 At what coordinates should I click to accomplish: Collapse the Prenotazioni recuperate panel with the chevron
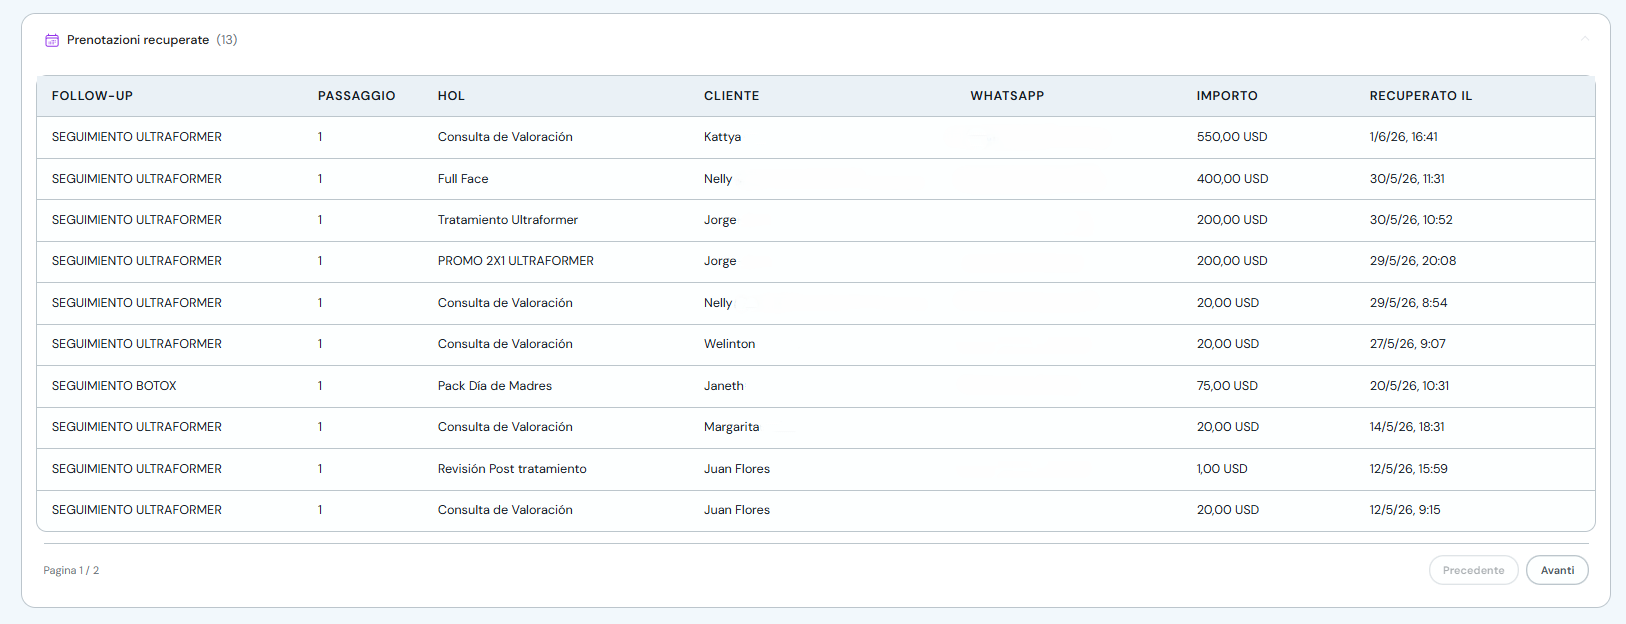[x=1584, y=39]
